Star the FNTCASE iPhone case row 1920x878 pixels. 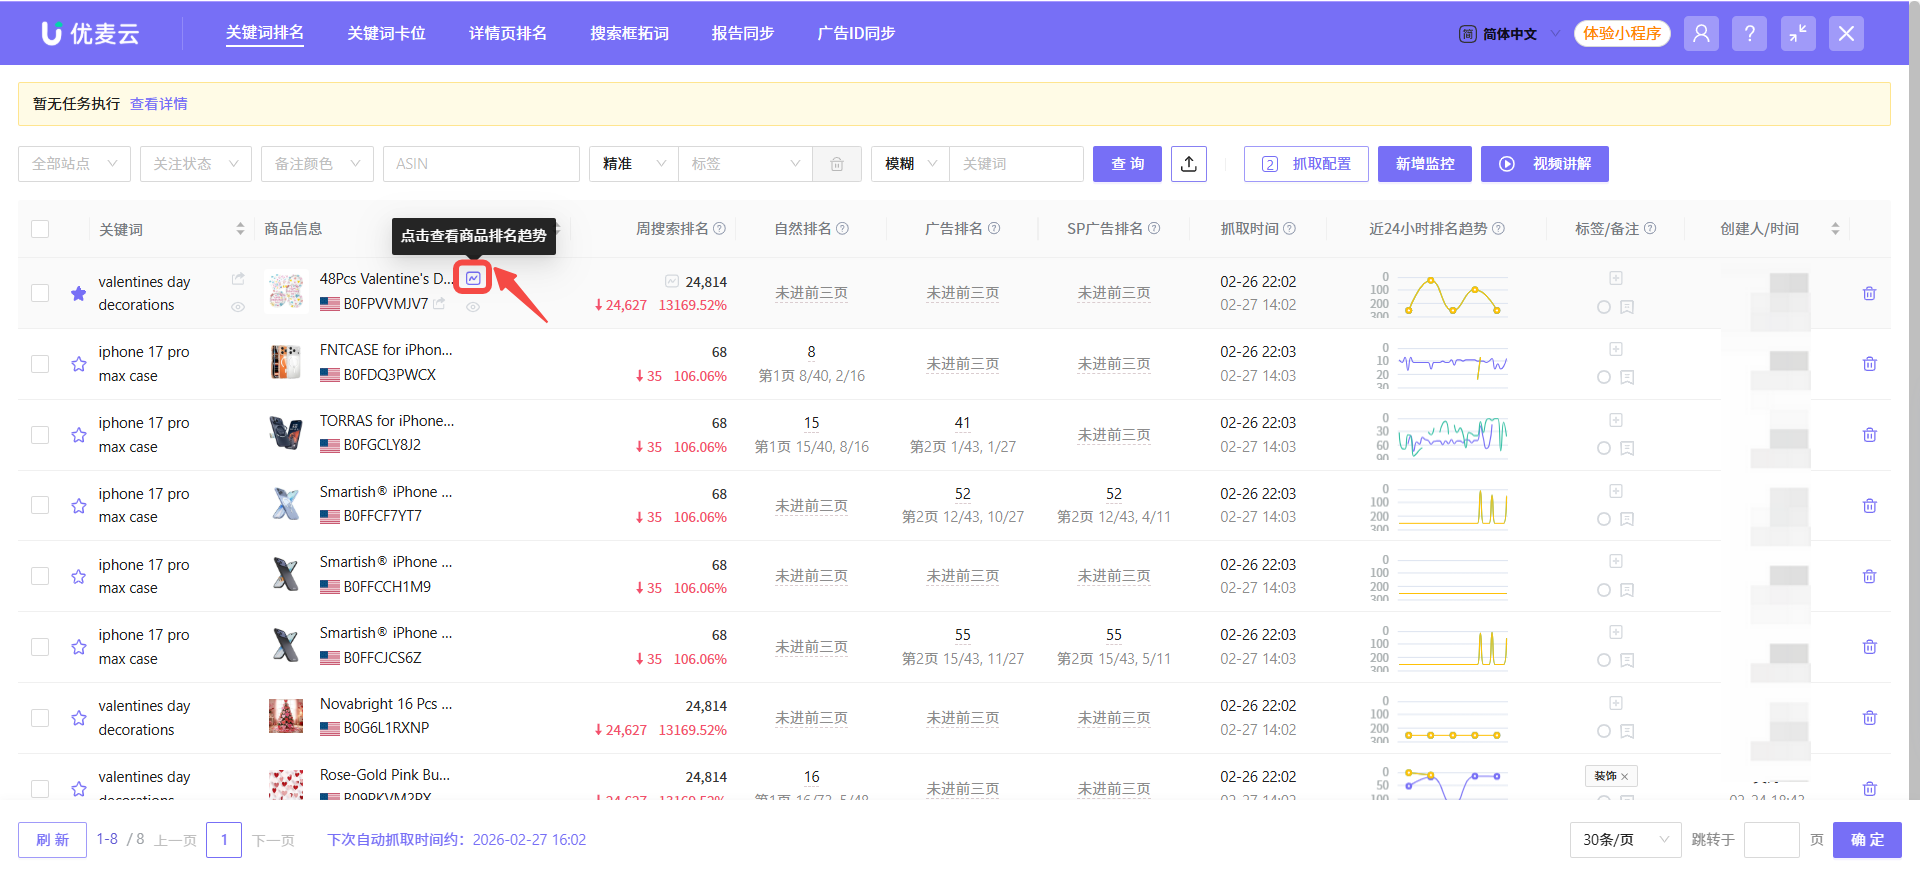click(x=79, y=364)
